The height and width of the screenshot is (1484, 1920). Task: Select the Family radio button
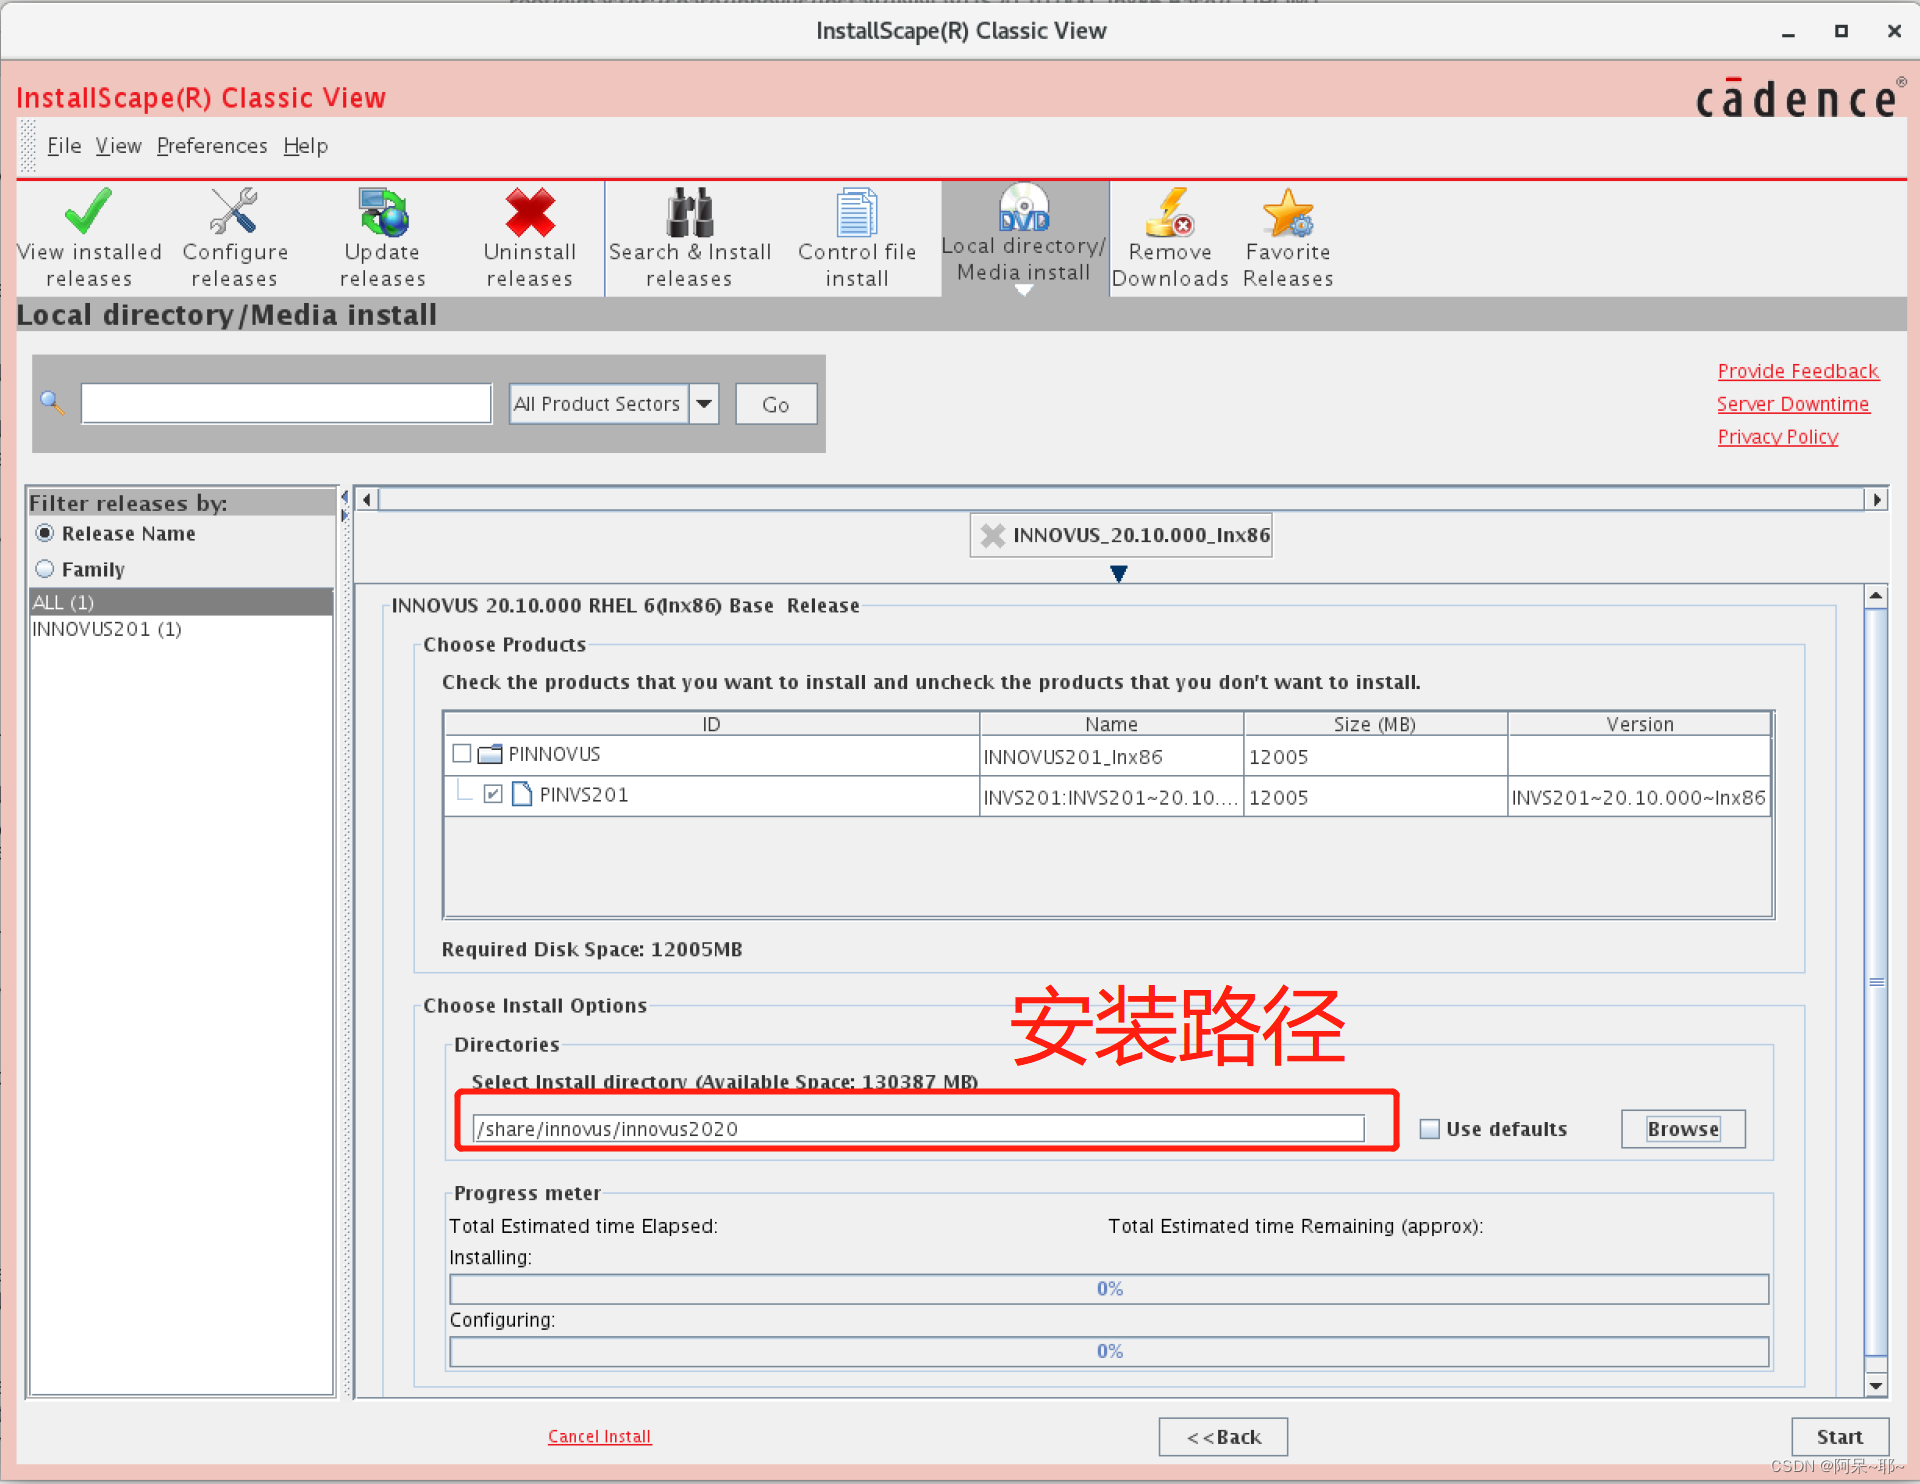click(x=45, y=569)
